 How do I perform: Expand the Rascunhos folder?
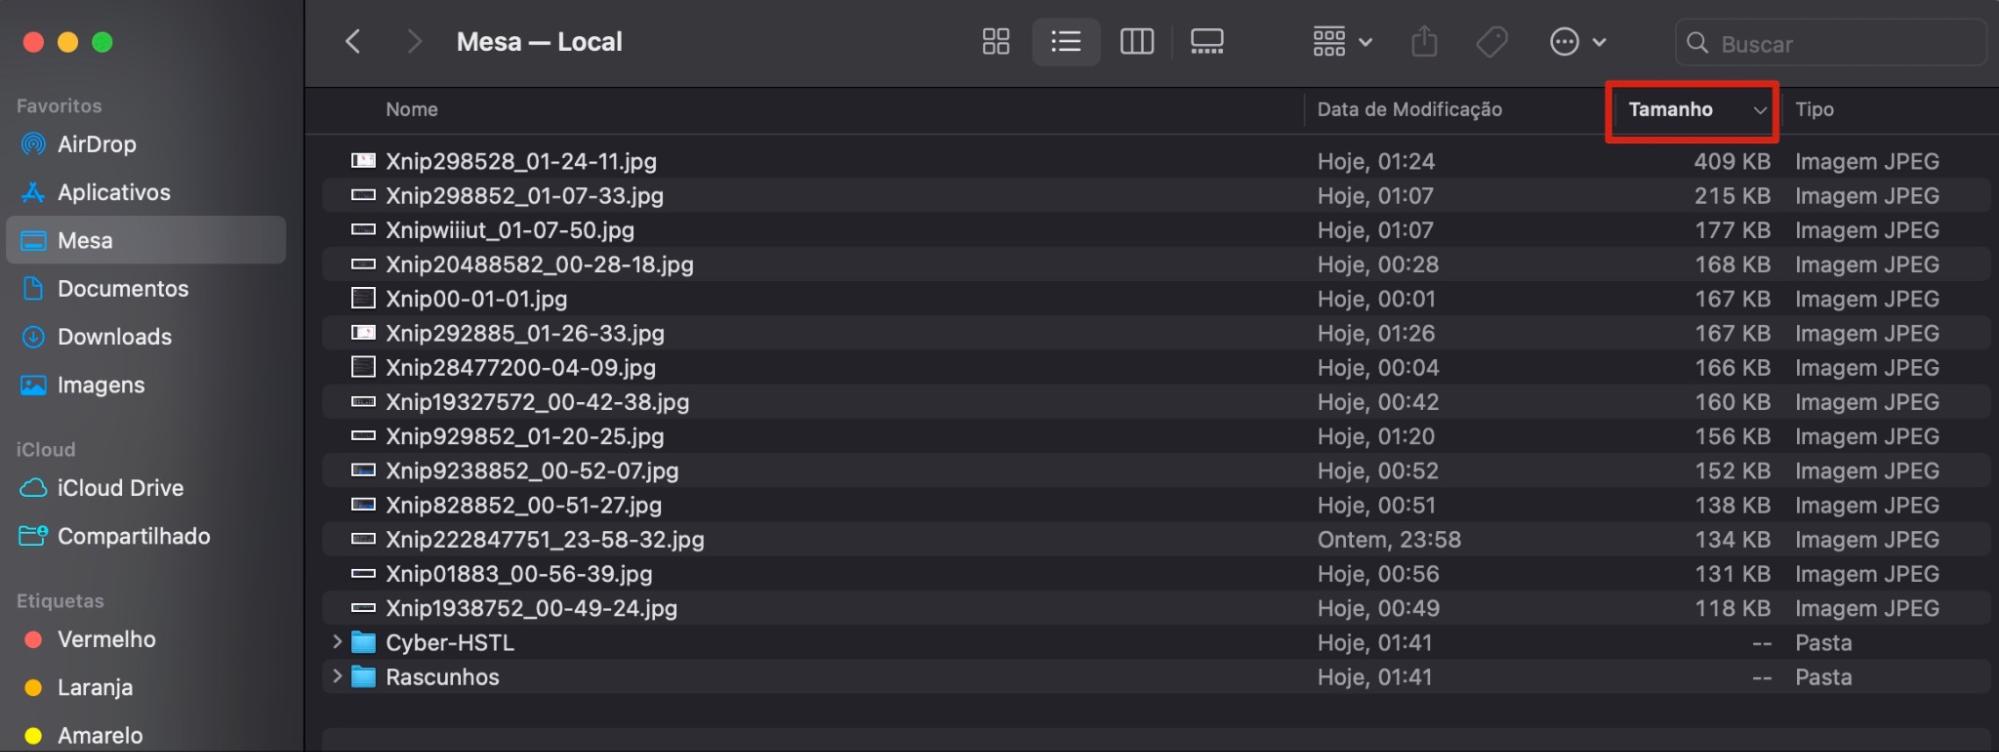pyautogui.click(x=337, y=676)
